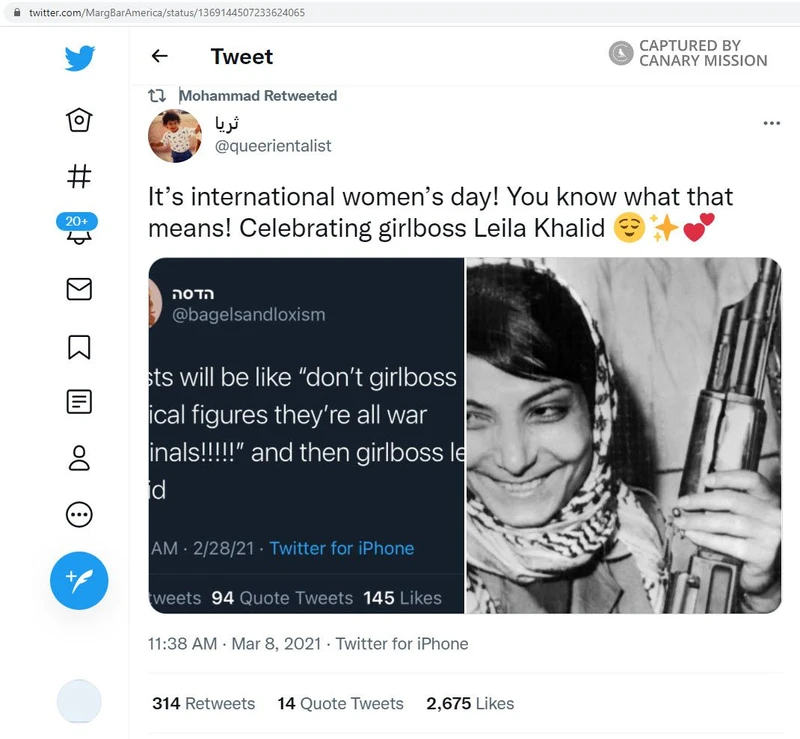Go back with the left arrow
The image size is (800, 739).
[x=159, y=56]
